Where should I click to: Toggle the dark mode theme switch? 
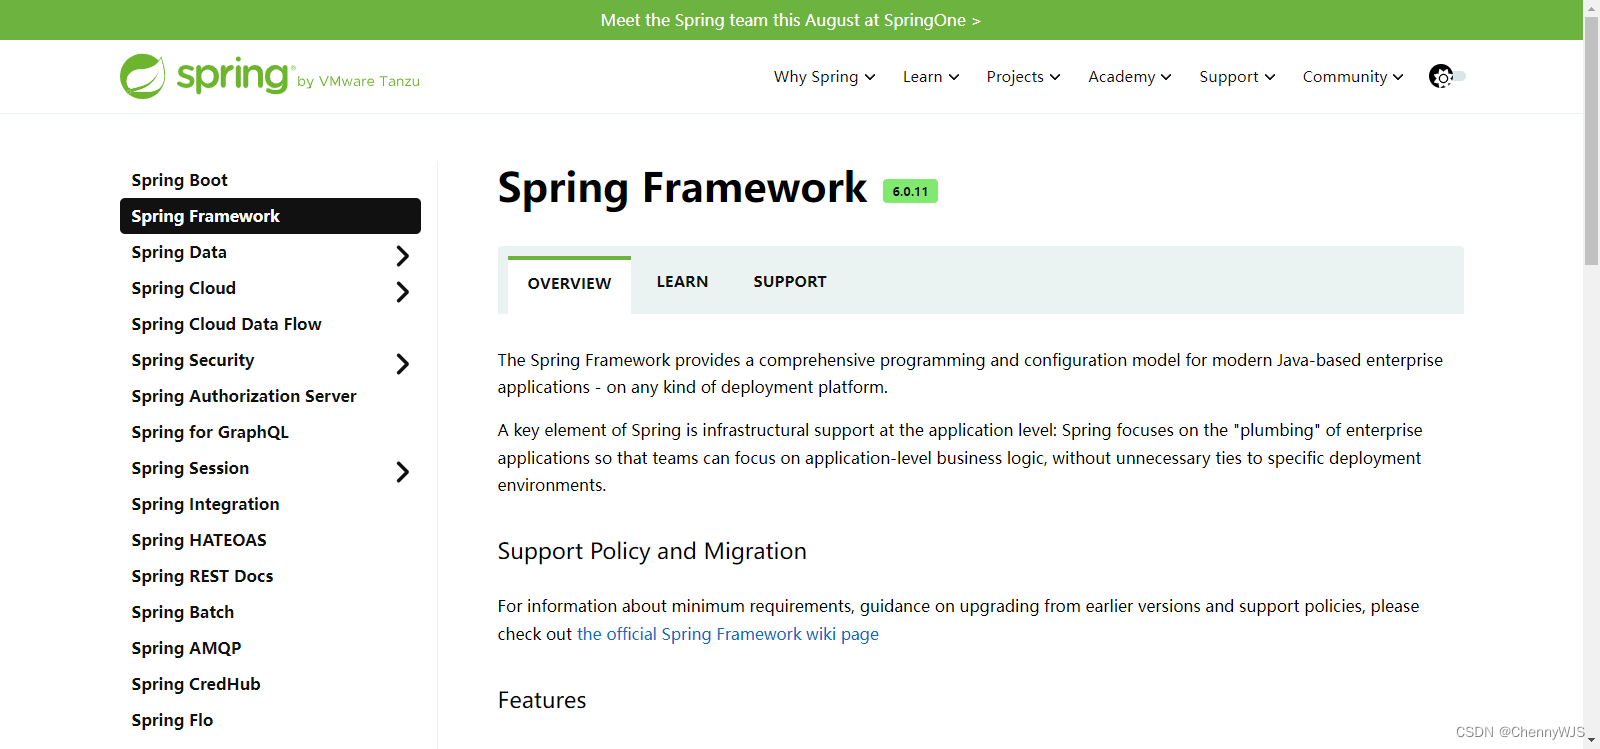[1447, 76]
